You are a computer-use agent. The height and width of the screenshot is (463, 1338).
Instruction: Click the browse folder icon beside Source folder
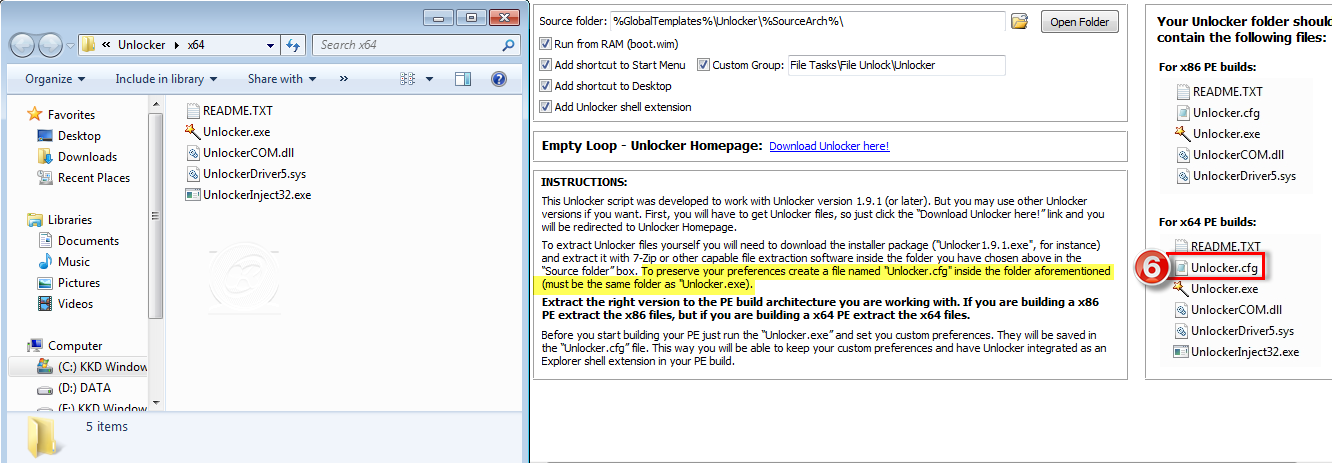[x=1020, y=21]
